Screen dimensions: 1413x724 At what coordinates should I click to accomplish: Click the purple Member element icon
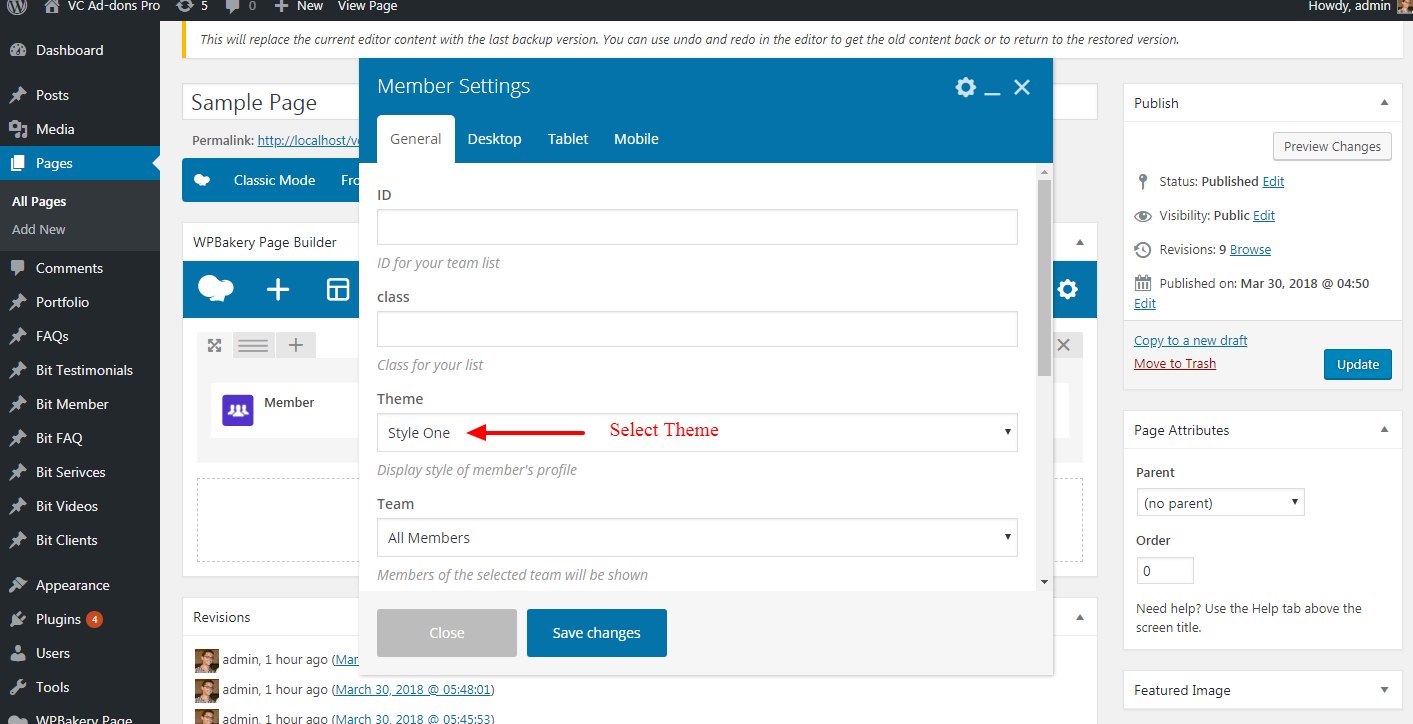(238, 410)
